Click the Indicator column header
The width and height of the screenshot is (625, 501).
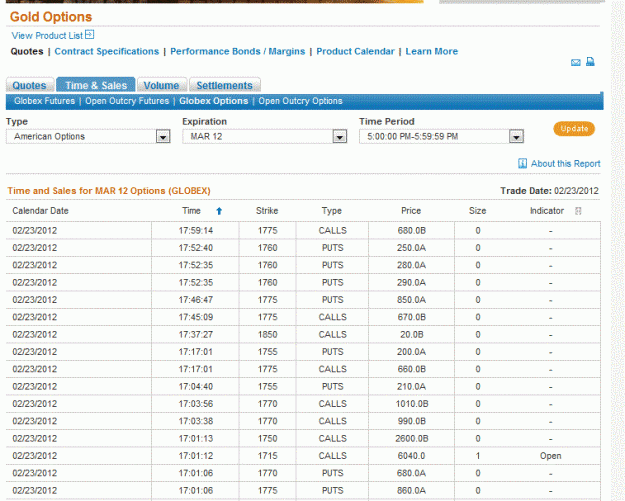click(546, 211)
